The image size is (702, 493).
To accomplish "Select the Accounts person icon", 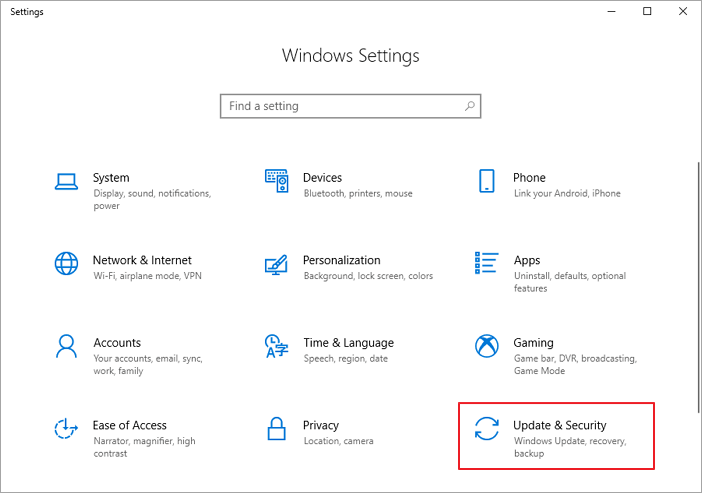I will click(x=66, y=346).
